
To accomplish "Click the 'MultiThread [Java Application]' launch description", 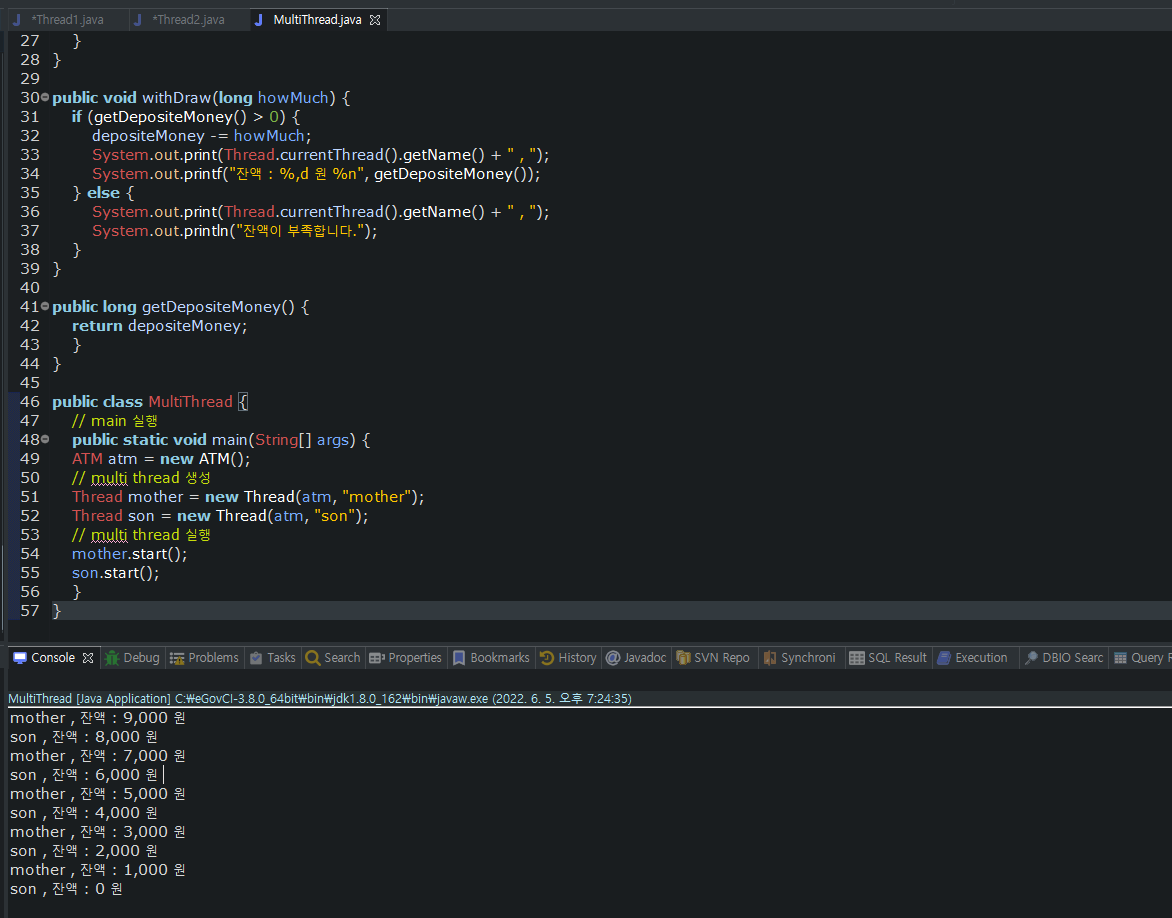I will click(x=90, y=699).
